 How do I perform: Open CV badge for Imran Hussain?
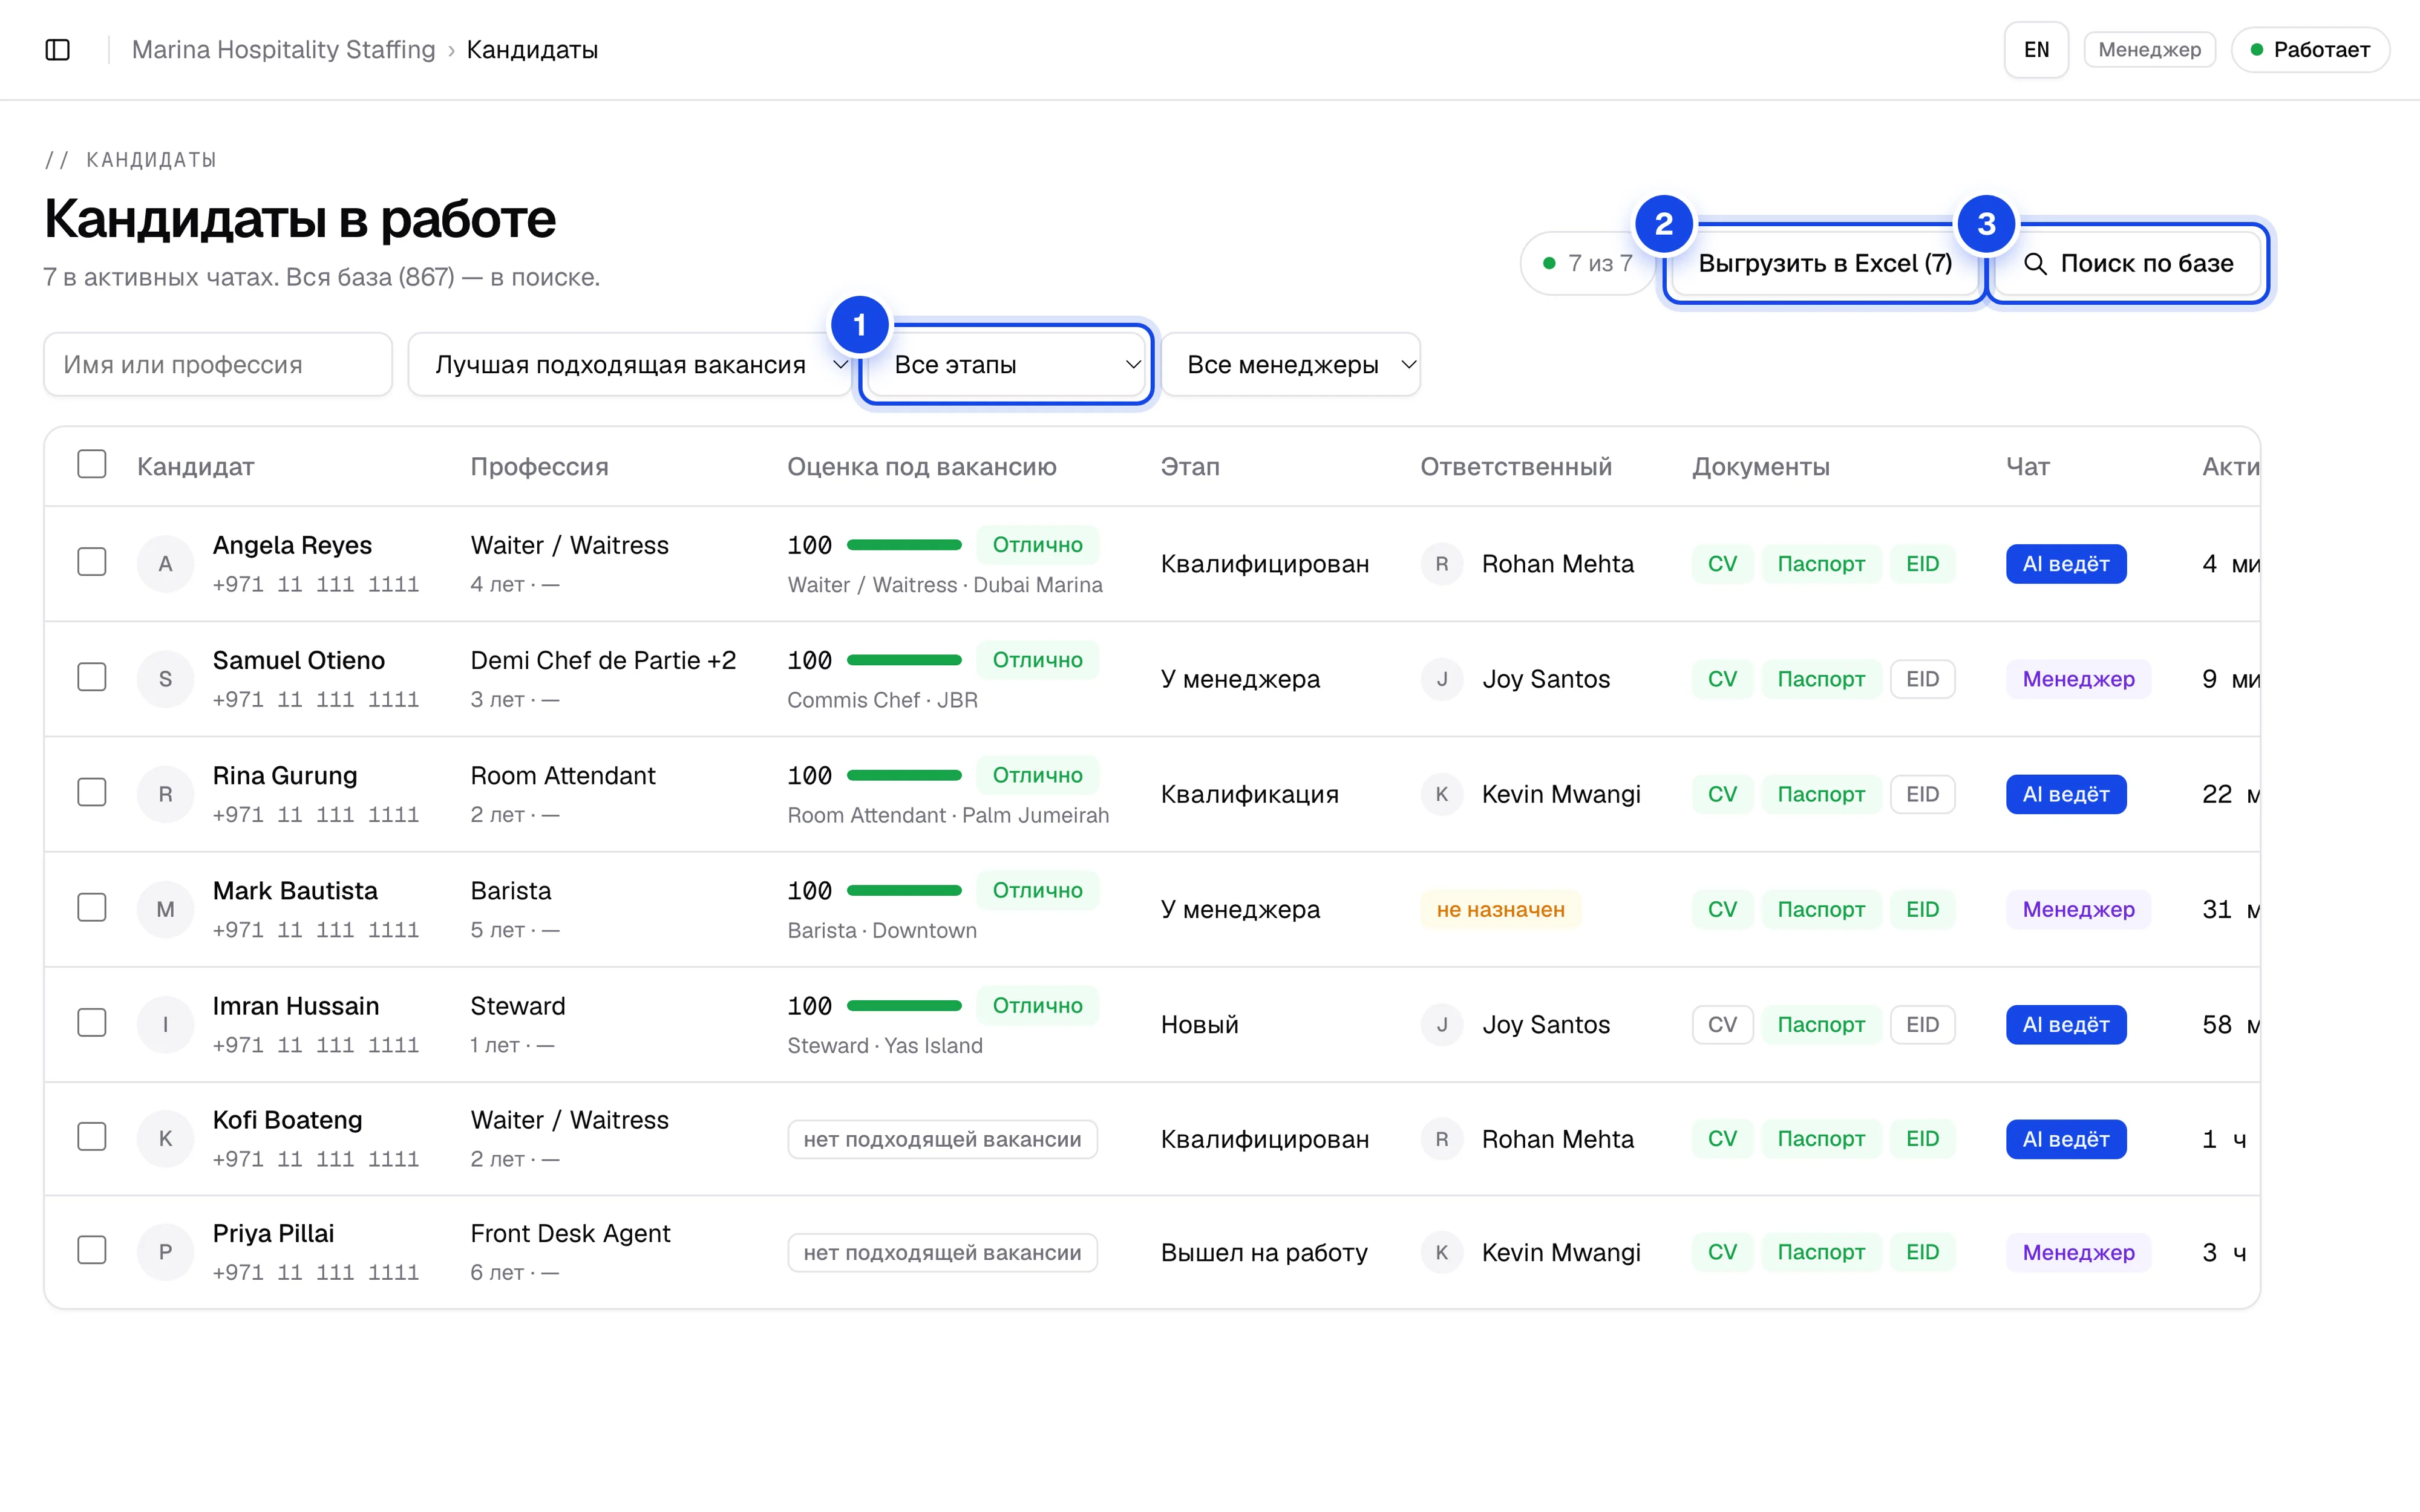click(1722, 1024)
